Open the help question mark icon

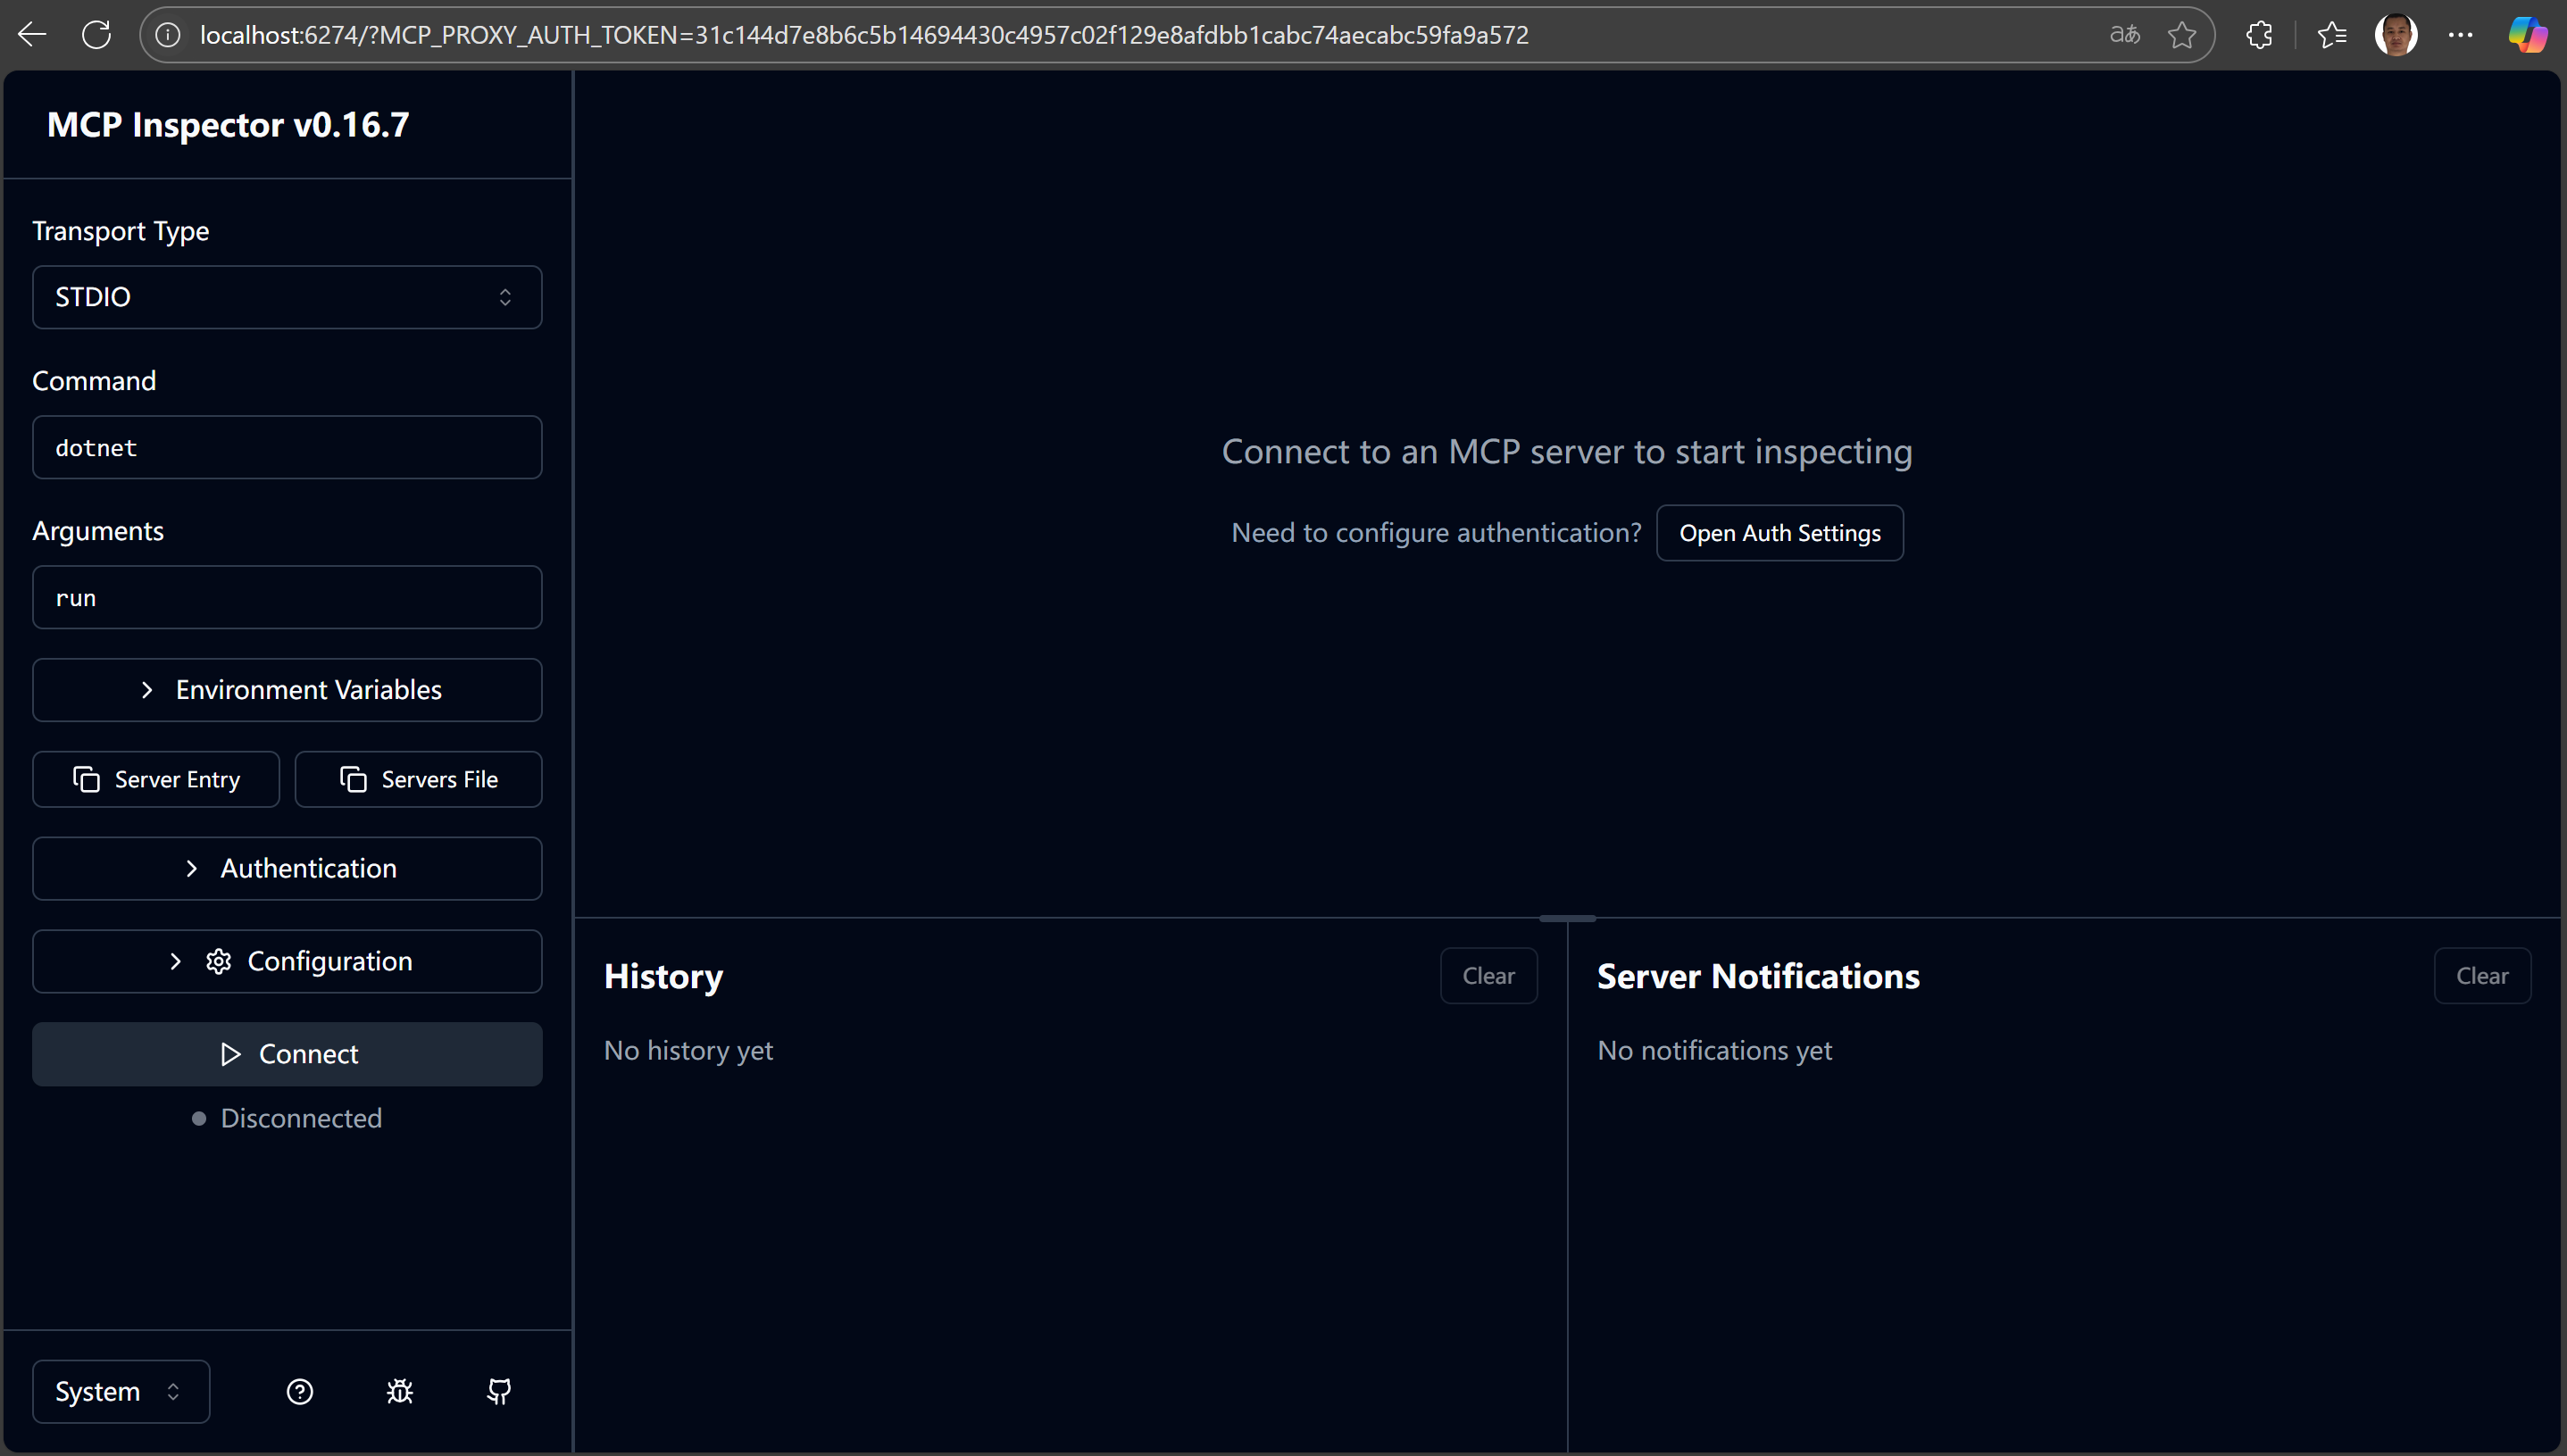[x=300, y=1391]
